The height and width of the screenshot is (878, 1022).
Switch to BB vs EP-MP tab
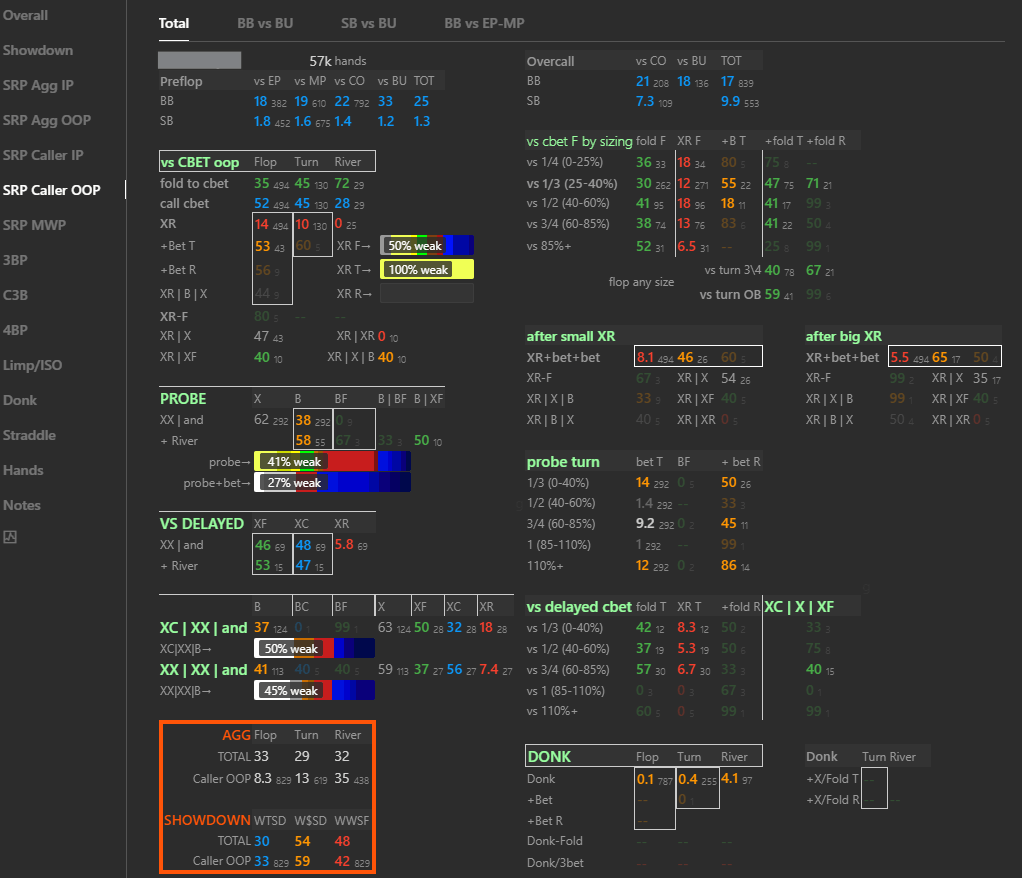point(484,23)
